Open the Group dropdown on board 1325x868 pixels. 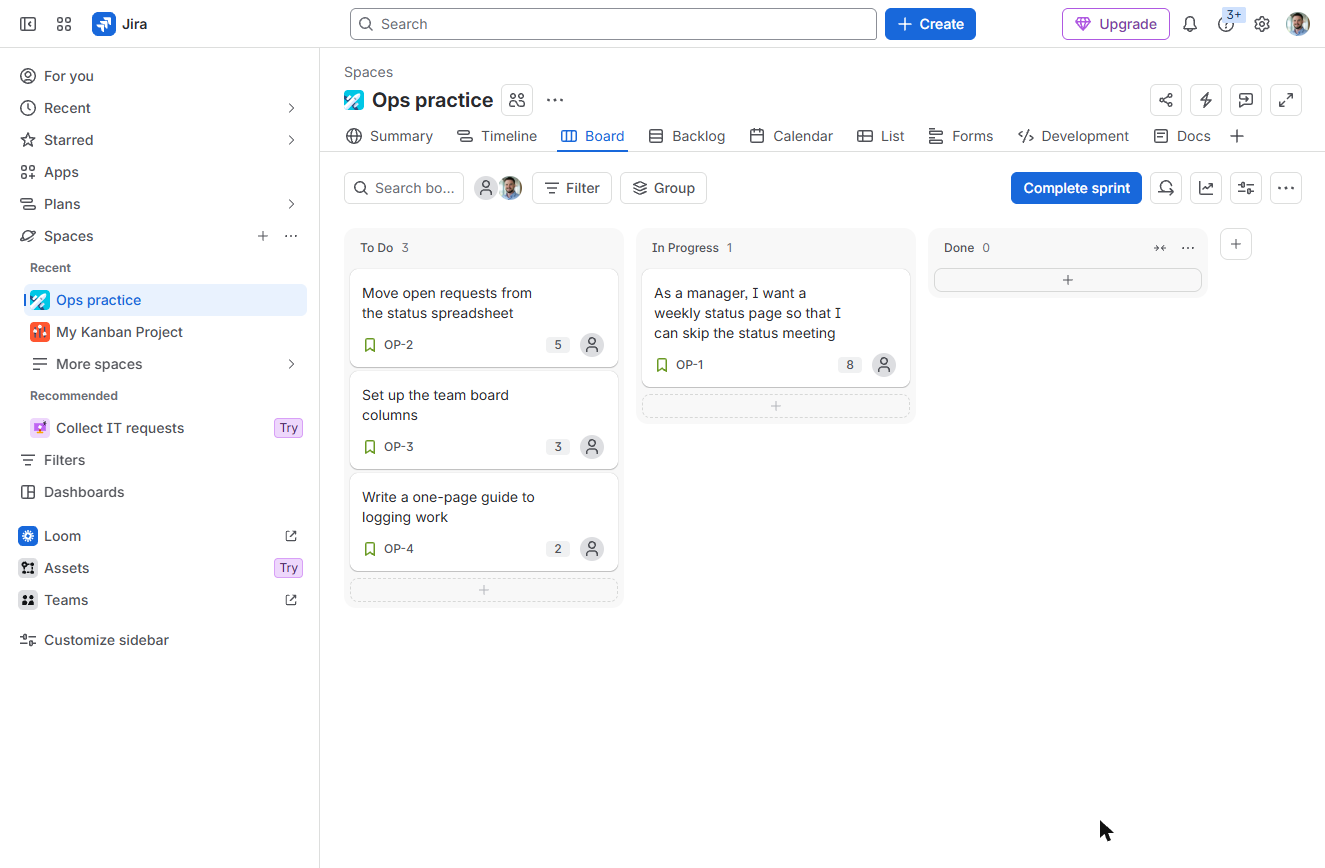click(663, 188)
